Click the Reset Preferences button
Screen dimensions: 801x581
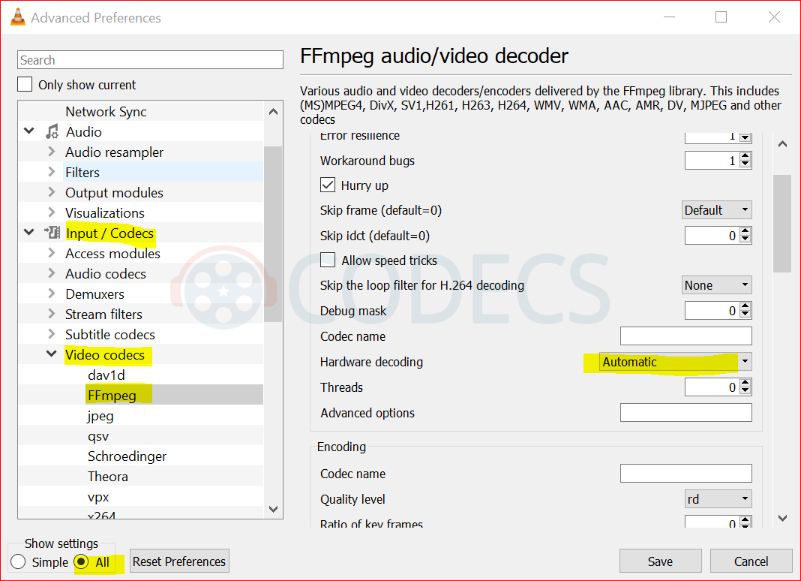(x=179, y=562)
